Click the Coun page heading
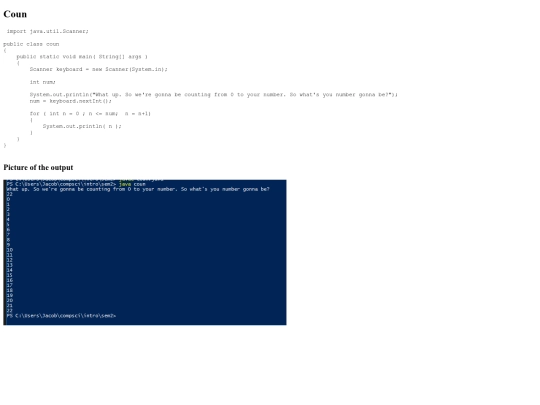The height and width of the screenshot is (405, 540). point(15,14)
